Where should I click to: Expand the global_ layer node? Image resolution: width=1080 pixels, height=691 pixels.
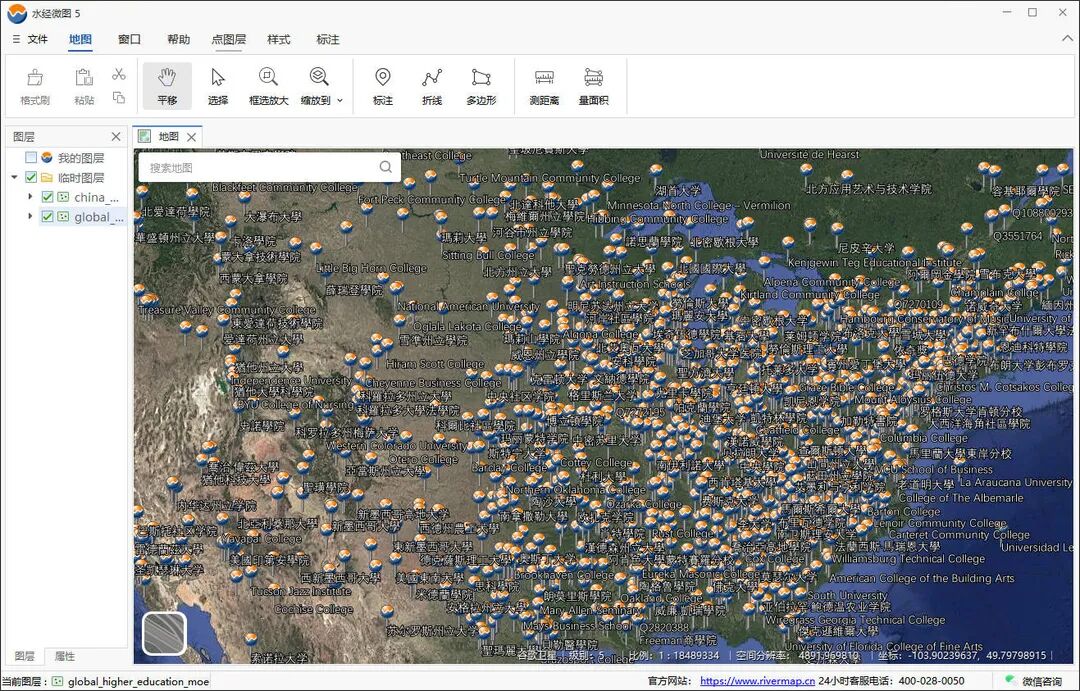point(30,217)
